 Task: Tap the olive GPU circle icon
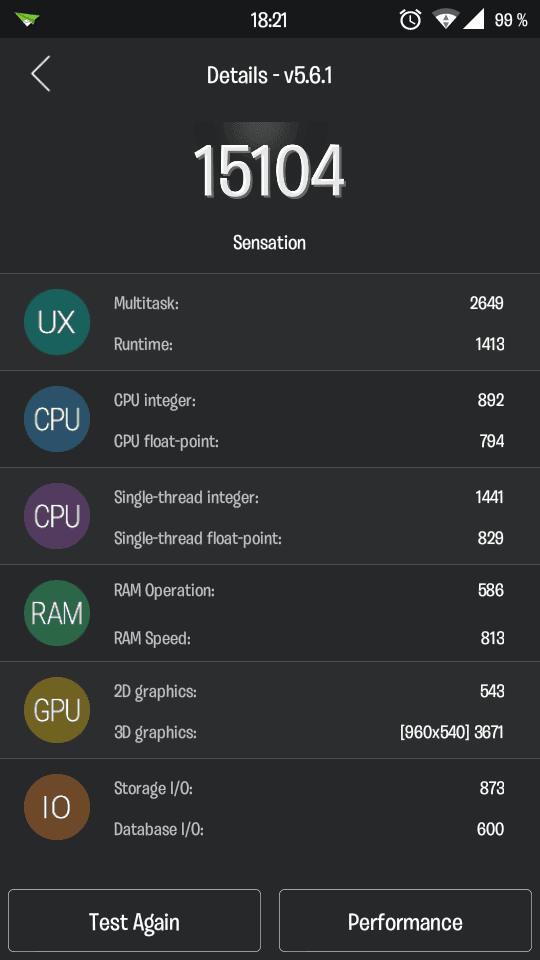[x=57, y=710]
